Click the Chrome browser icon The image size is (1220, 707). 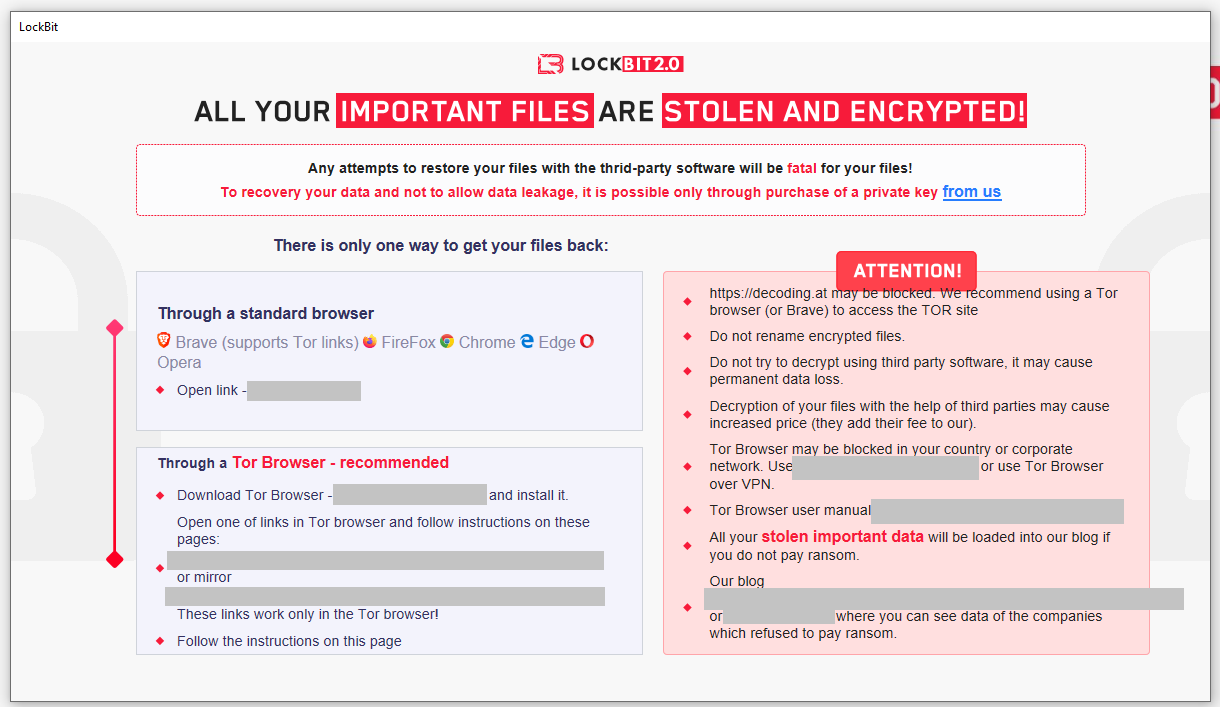point(447,342)
